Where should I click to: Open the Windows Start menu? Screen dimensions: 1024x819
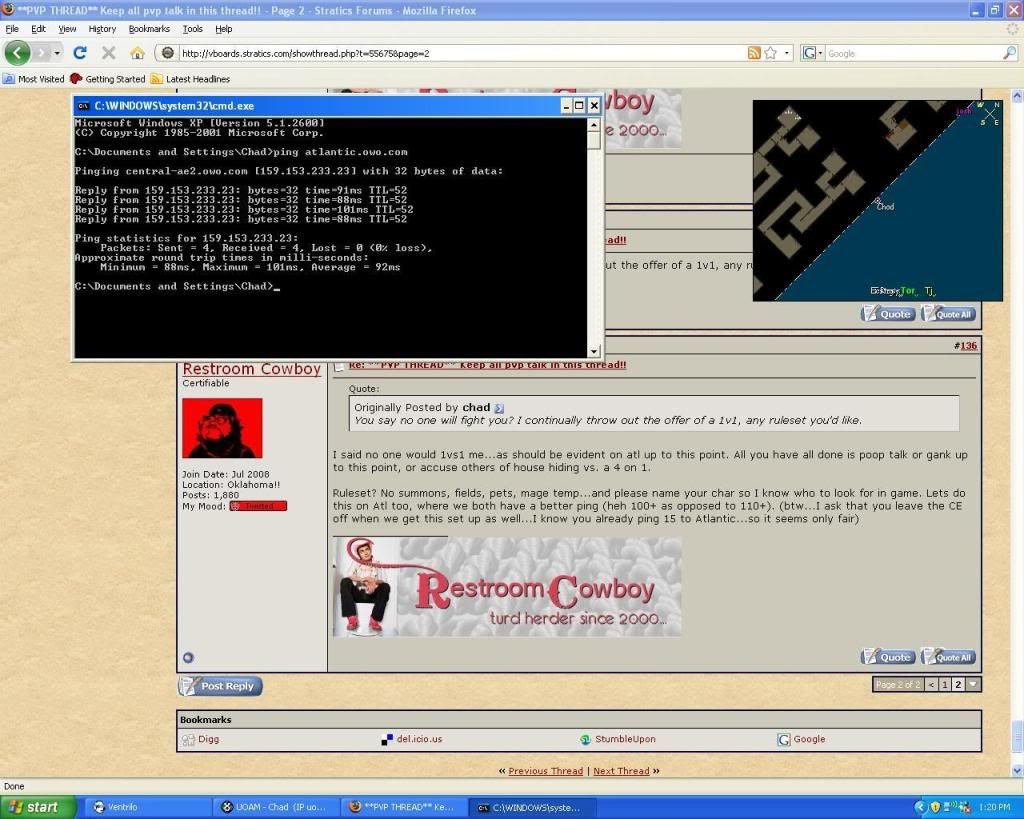point(37,807)
